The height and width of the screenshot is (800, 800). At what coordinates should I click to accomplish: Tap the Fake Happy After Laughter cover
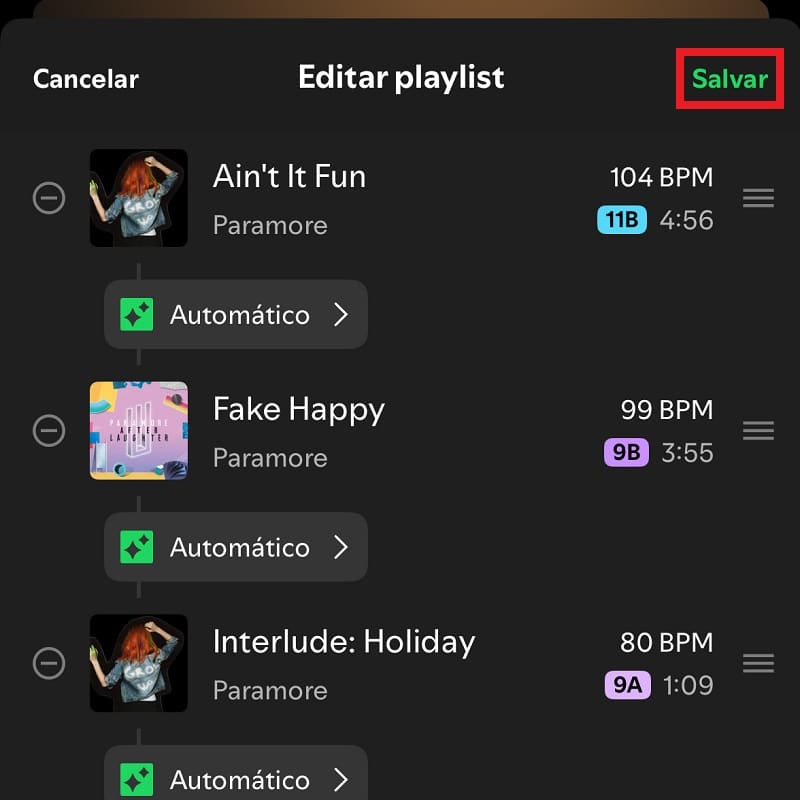pos(139,431)
